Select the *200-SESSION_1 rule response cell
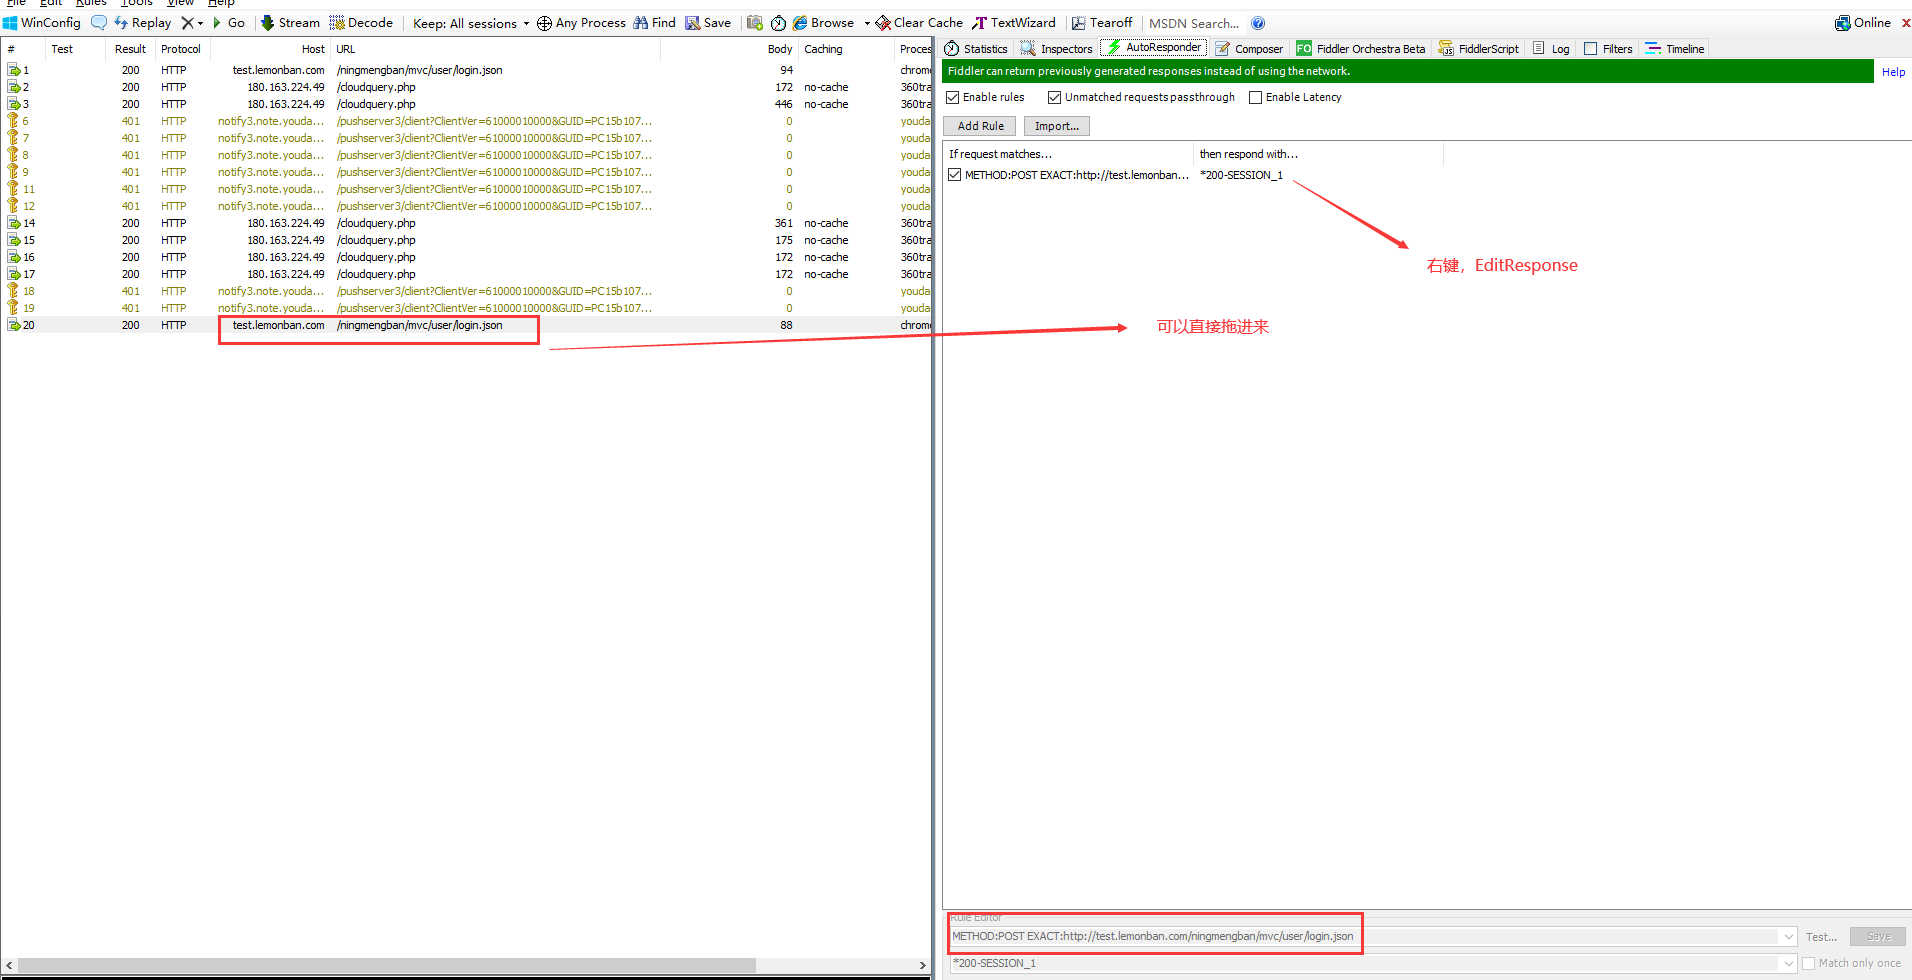This screenshot has width=1912, height=980. point(1241,175)
